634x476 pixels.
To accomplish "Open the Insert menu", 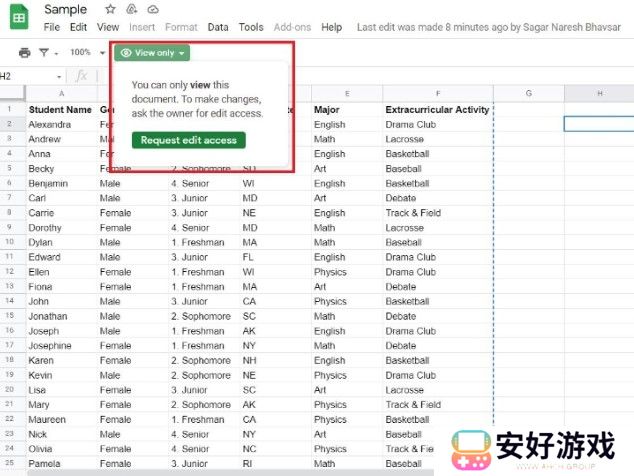I will coord(142,27).
